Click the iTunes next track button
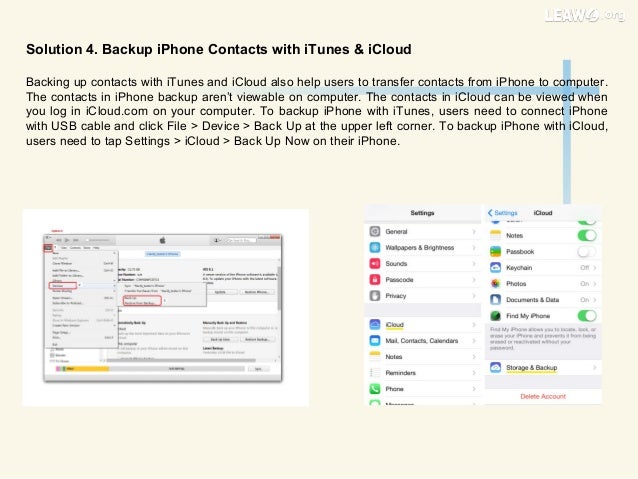This screenshot has height=479, width=638. pyautogui.click(x=76, y=240)
